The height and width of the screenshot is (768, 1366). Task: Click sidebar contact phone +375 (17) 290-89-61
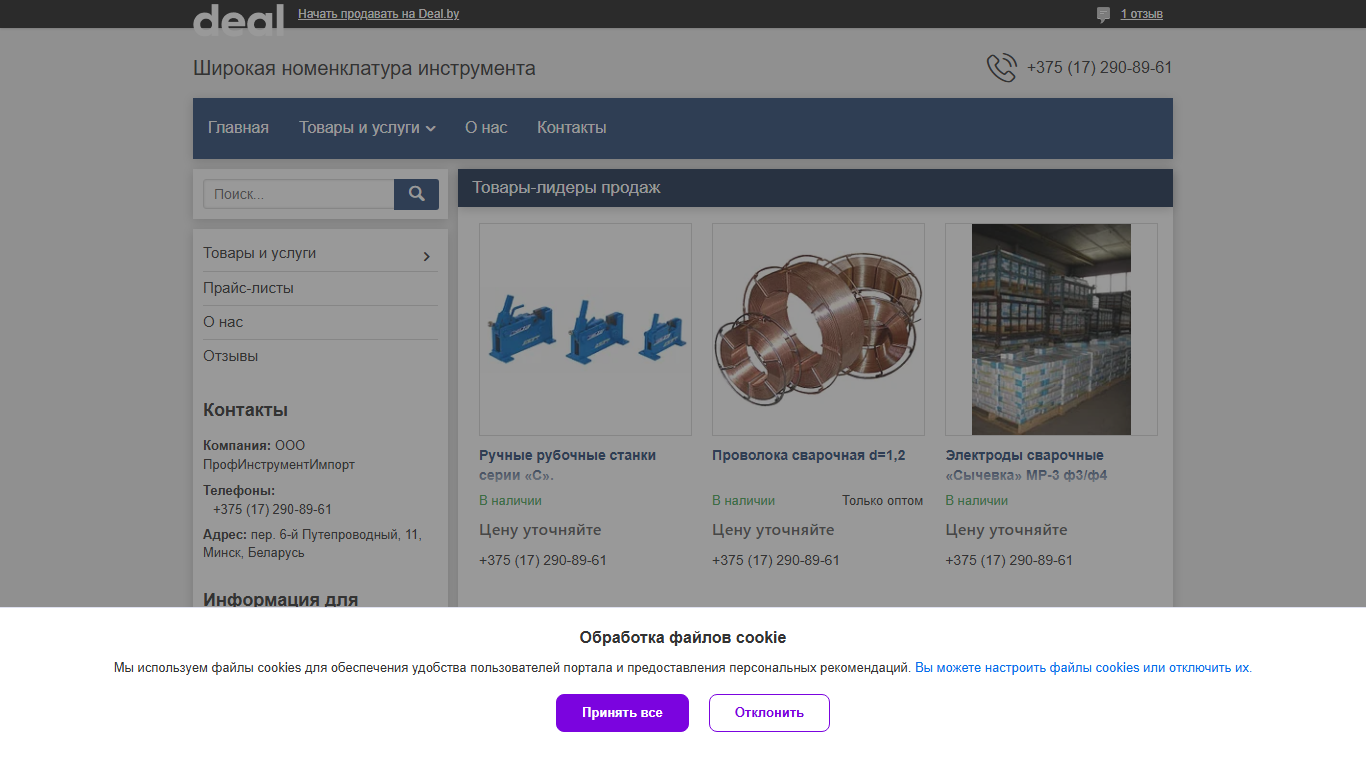[x=272, y=509]
